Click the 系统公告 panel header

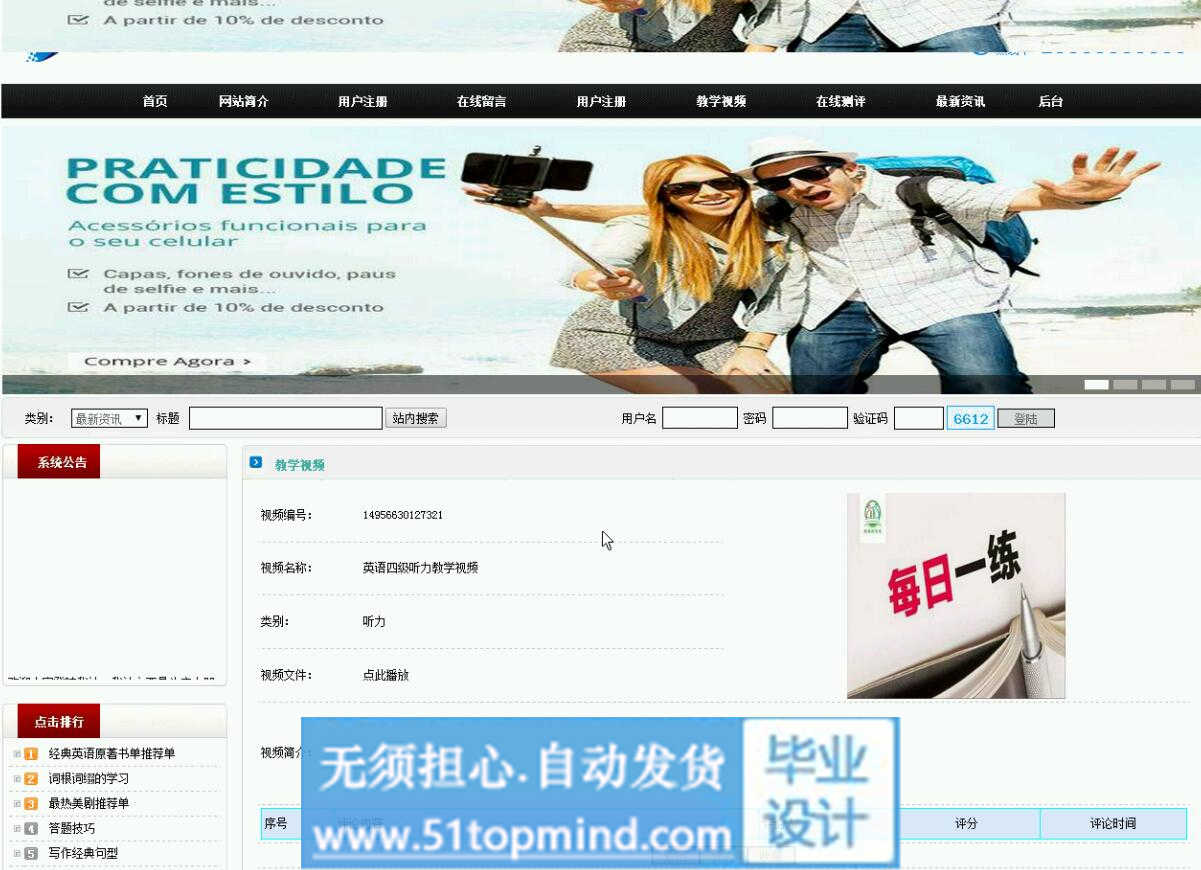[x=60, y=462]
